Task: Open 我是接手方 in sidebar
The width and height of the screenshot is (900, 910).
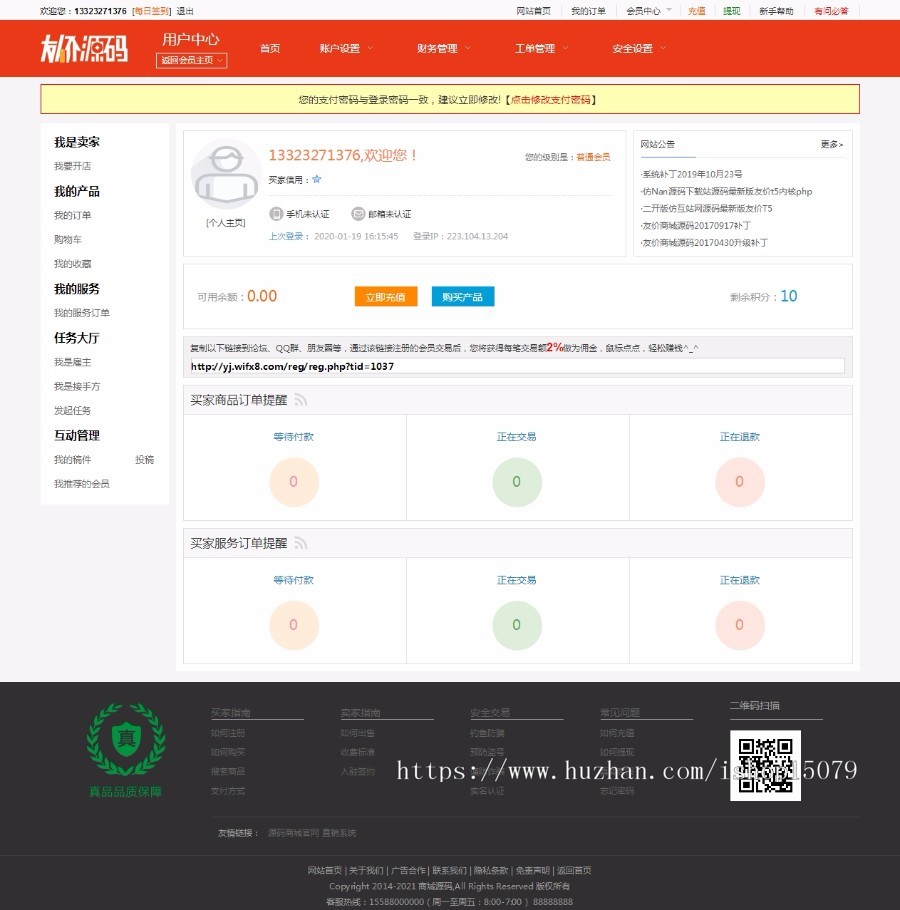Action: tap(77, 387)
